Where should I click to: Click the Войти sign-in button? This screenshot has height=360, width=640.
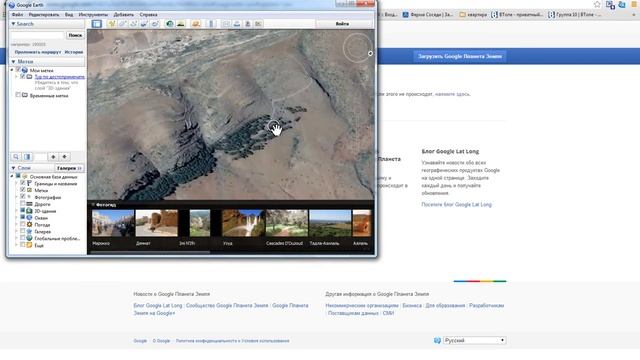coord(342,24)
